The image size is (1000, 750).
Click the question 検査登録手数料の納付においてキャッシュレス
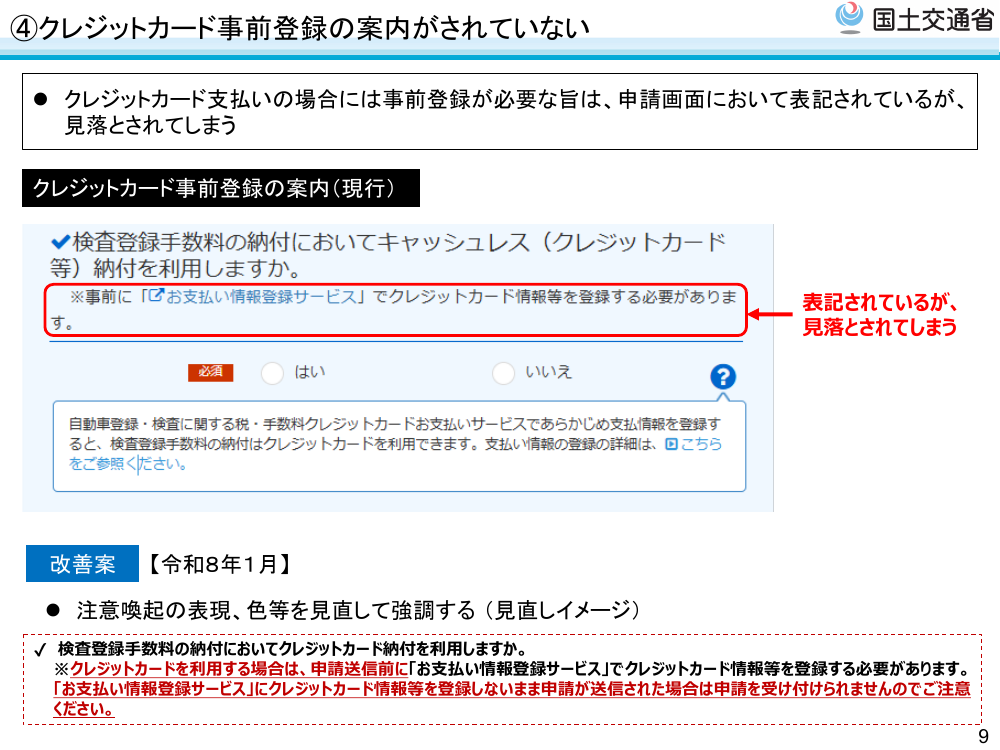(388, 255)
